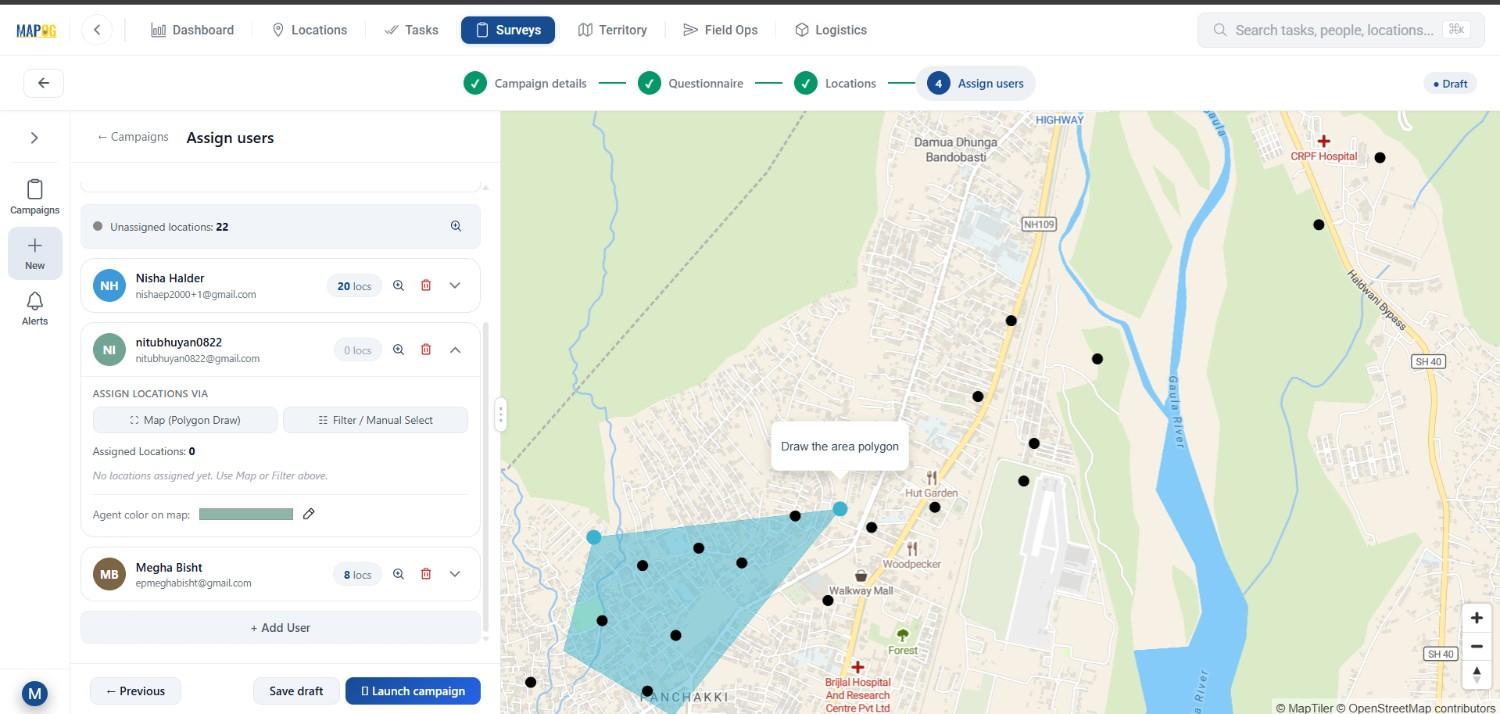Select the Assign users step

[x=976, y=83]
